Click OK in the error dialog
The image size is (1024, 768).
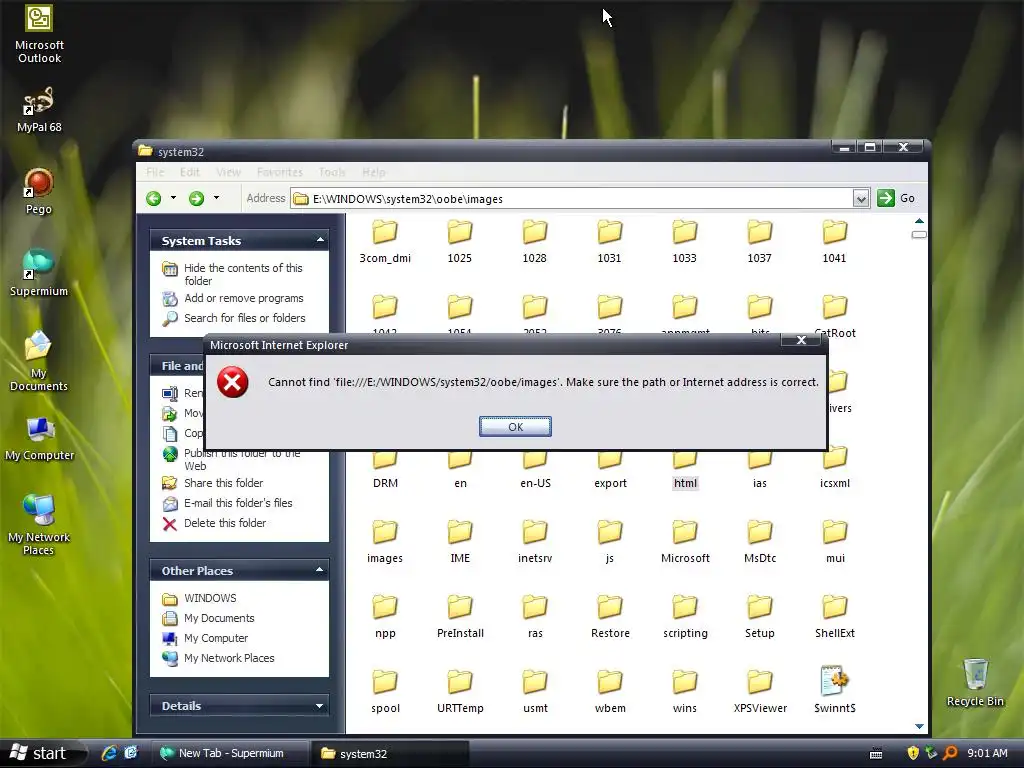(x=515, y=426)
